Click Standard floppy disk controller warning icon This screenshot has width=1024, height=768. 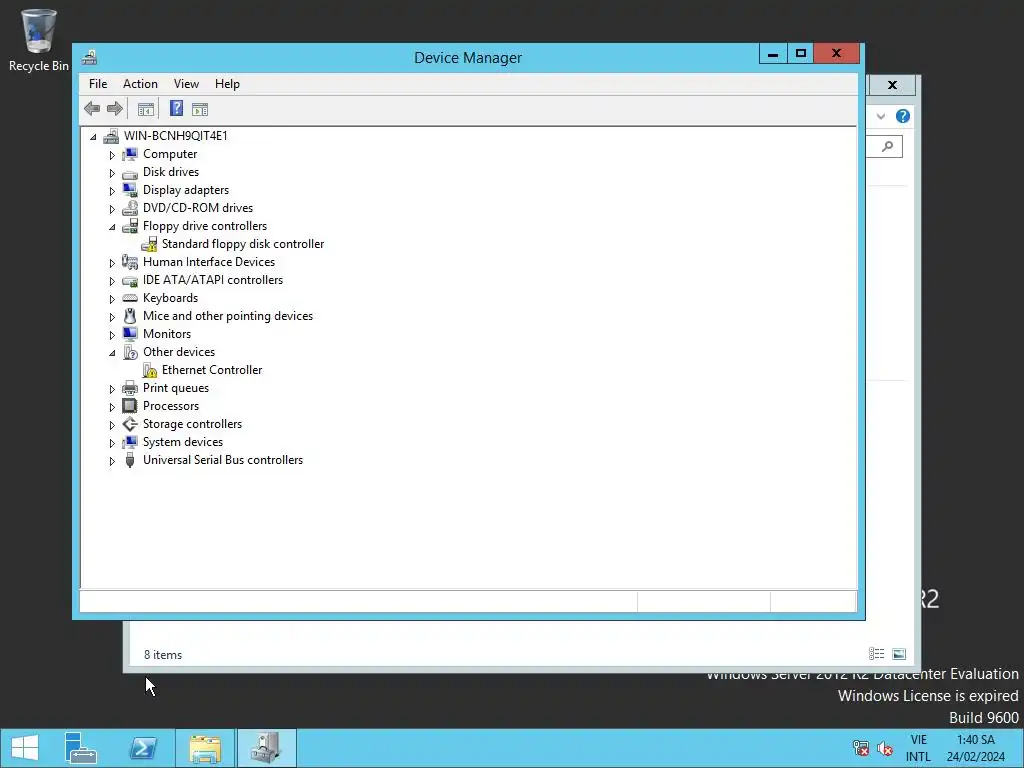click(x=150, y=244)
